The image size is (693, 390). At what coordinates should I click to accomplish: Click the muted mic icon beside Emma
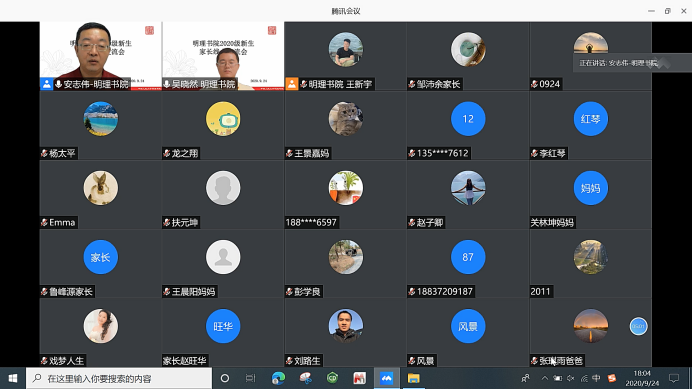pos(44,222)
